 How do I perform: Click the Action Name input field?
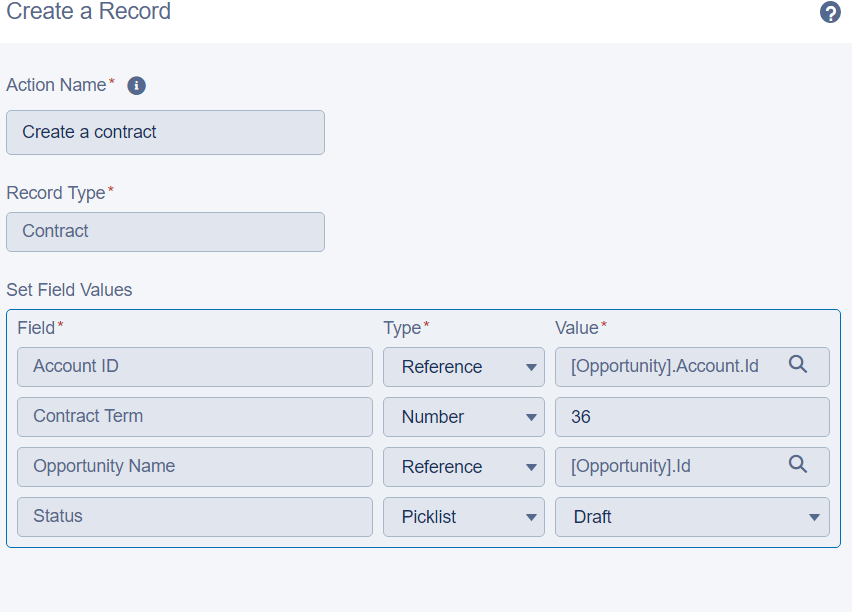point(165,132)
